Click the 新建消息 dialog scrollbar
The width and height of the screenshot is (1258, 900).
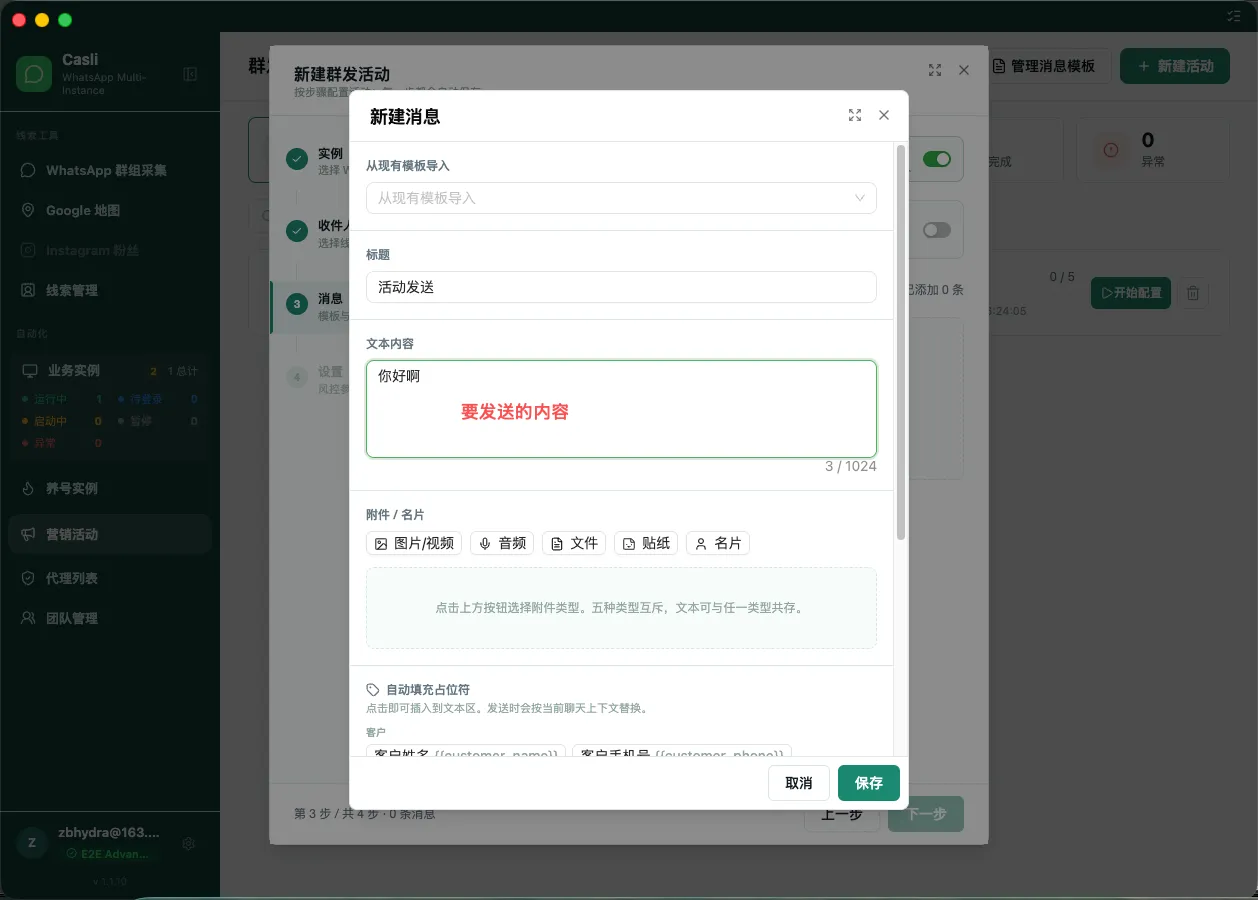(901, 343)
